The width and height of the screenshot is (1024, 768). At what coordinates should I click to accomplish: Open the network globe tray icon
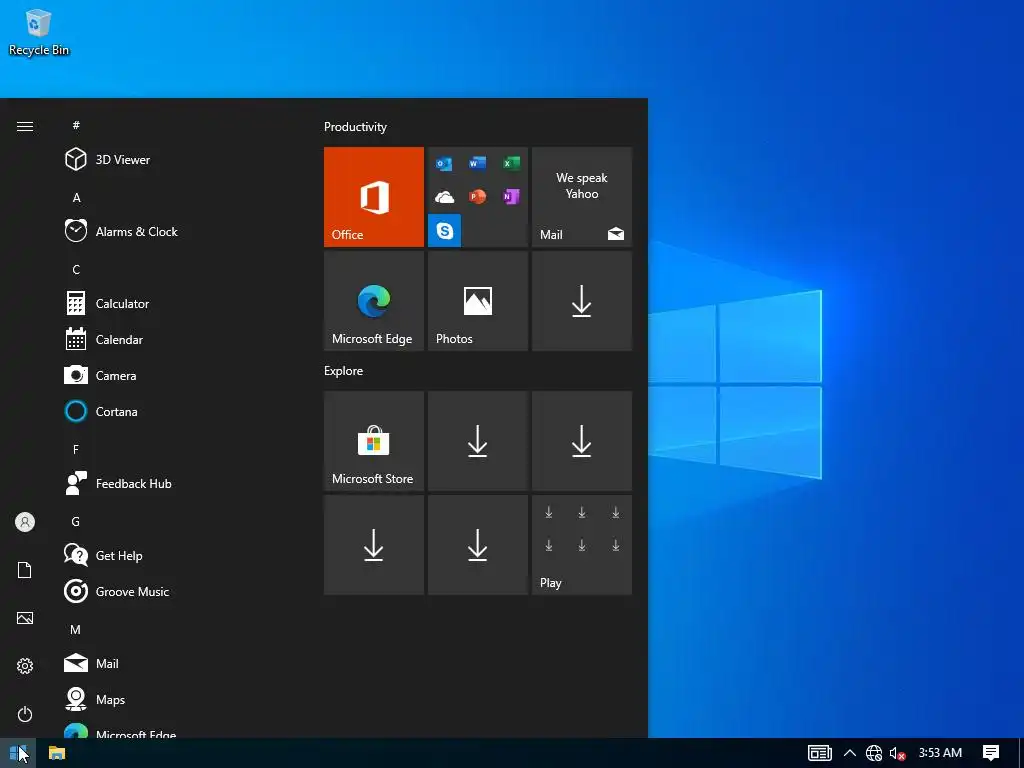[x=874, y=754]
